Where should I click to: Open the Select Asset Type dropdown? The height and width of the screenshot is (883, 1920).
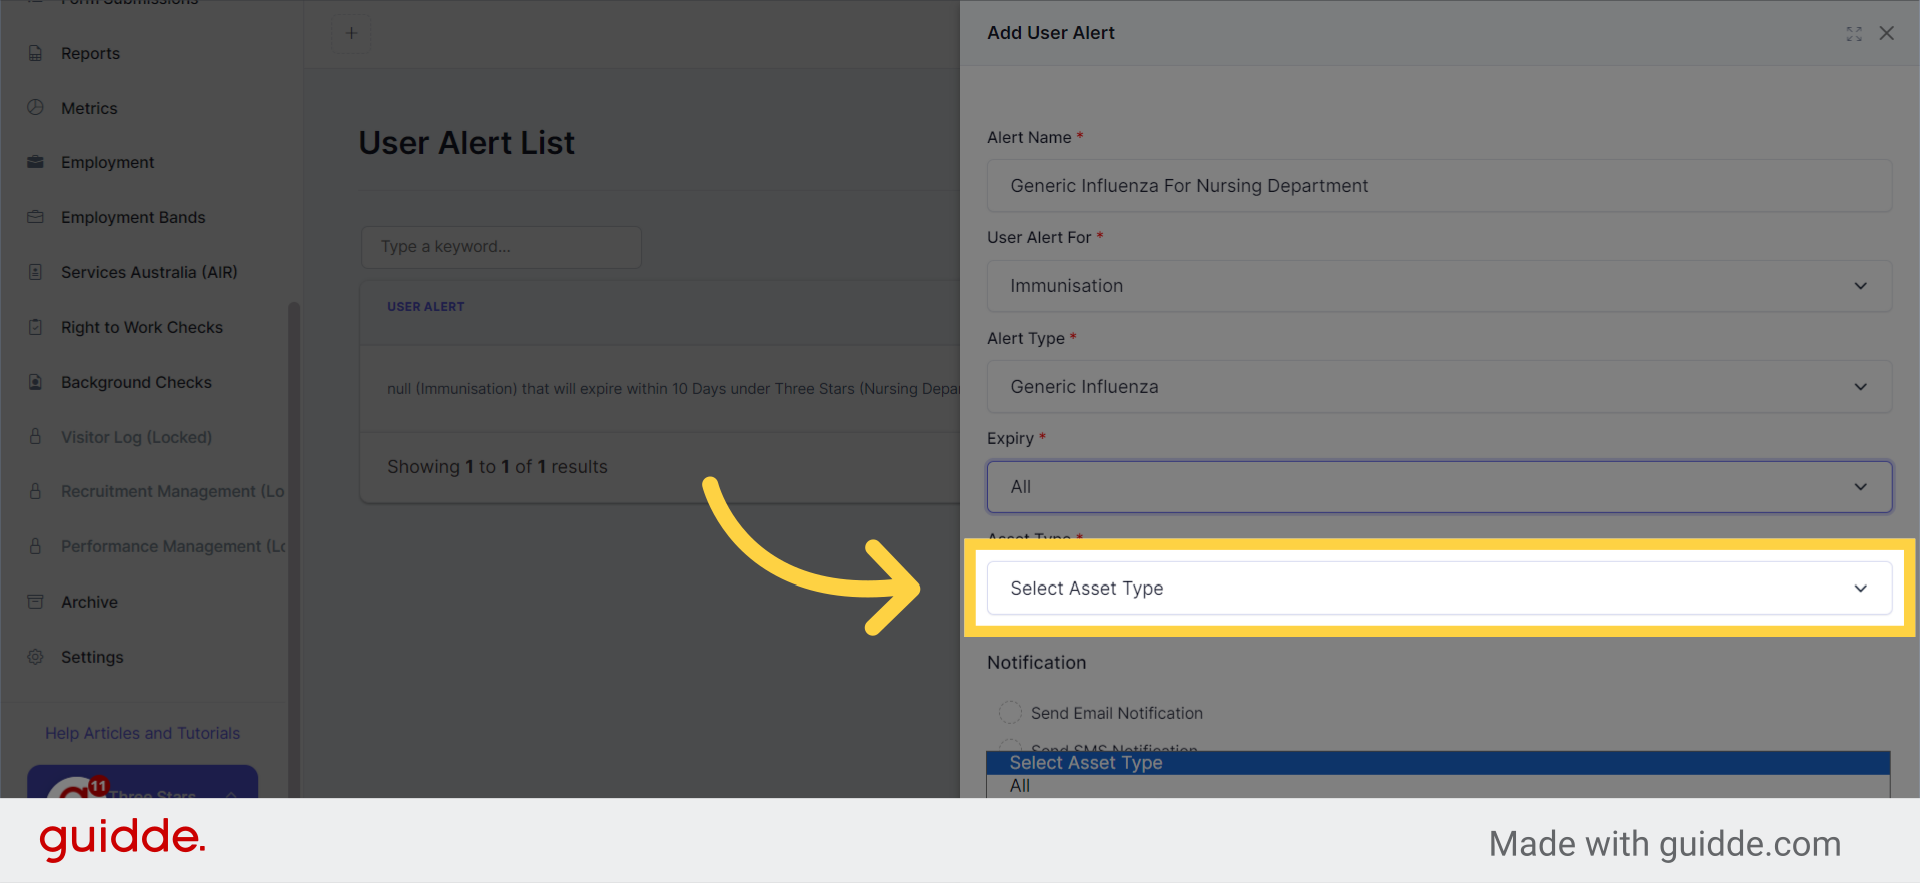tap(1439, 588)
